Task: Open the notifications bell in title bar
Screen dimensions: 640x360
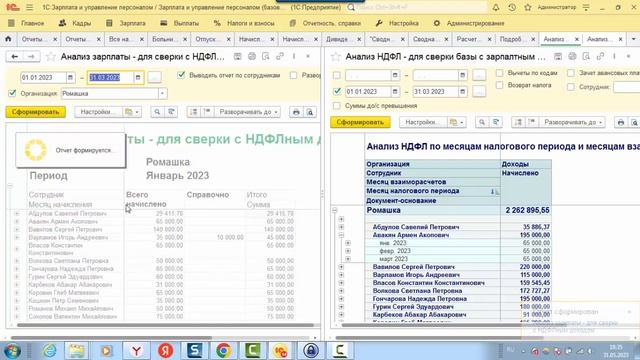Action: point(496,7)
